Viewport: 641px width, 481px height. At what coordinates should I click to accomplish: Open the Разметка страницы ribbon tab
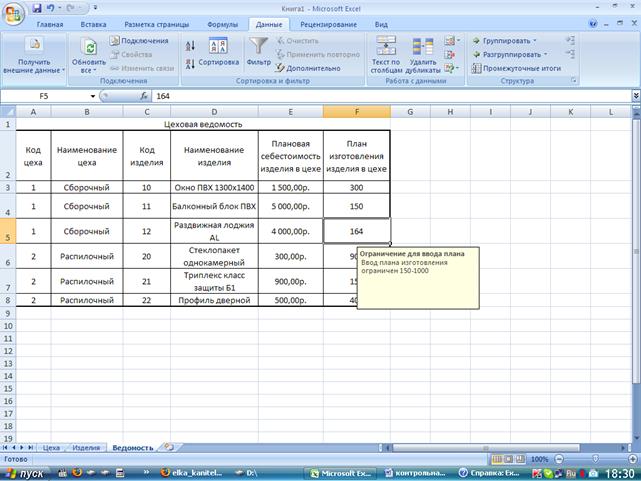(153, 23)
